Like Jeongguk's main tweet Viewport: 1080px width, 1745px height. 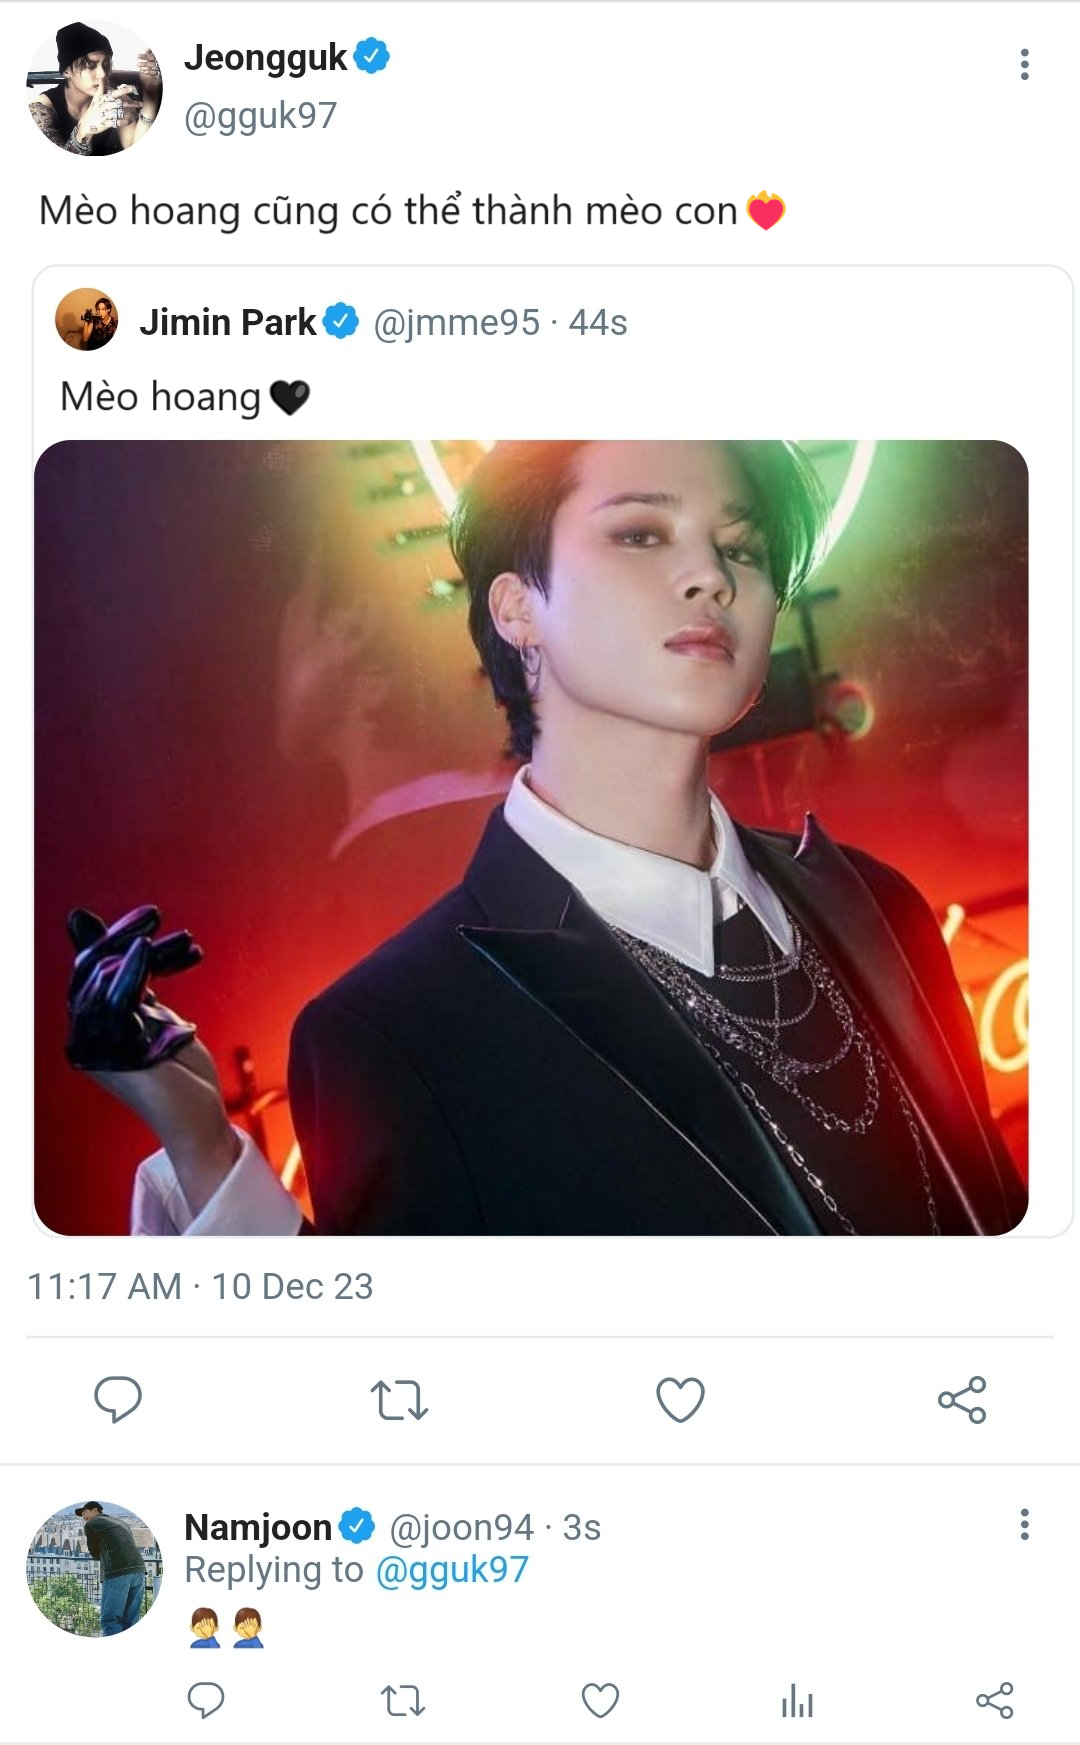(x=680, y=1399)
